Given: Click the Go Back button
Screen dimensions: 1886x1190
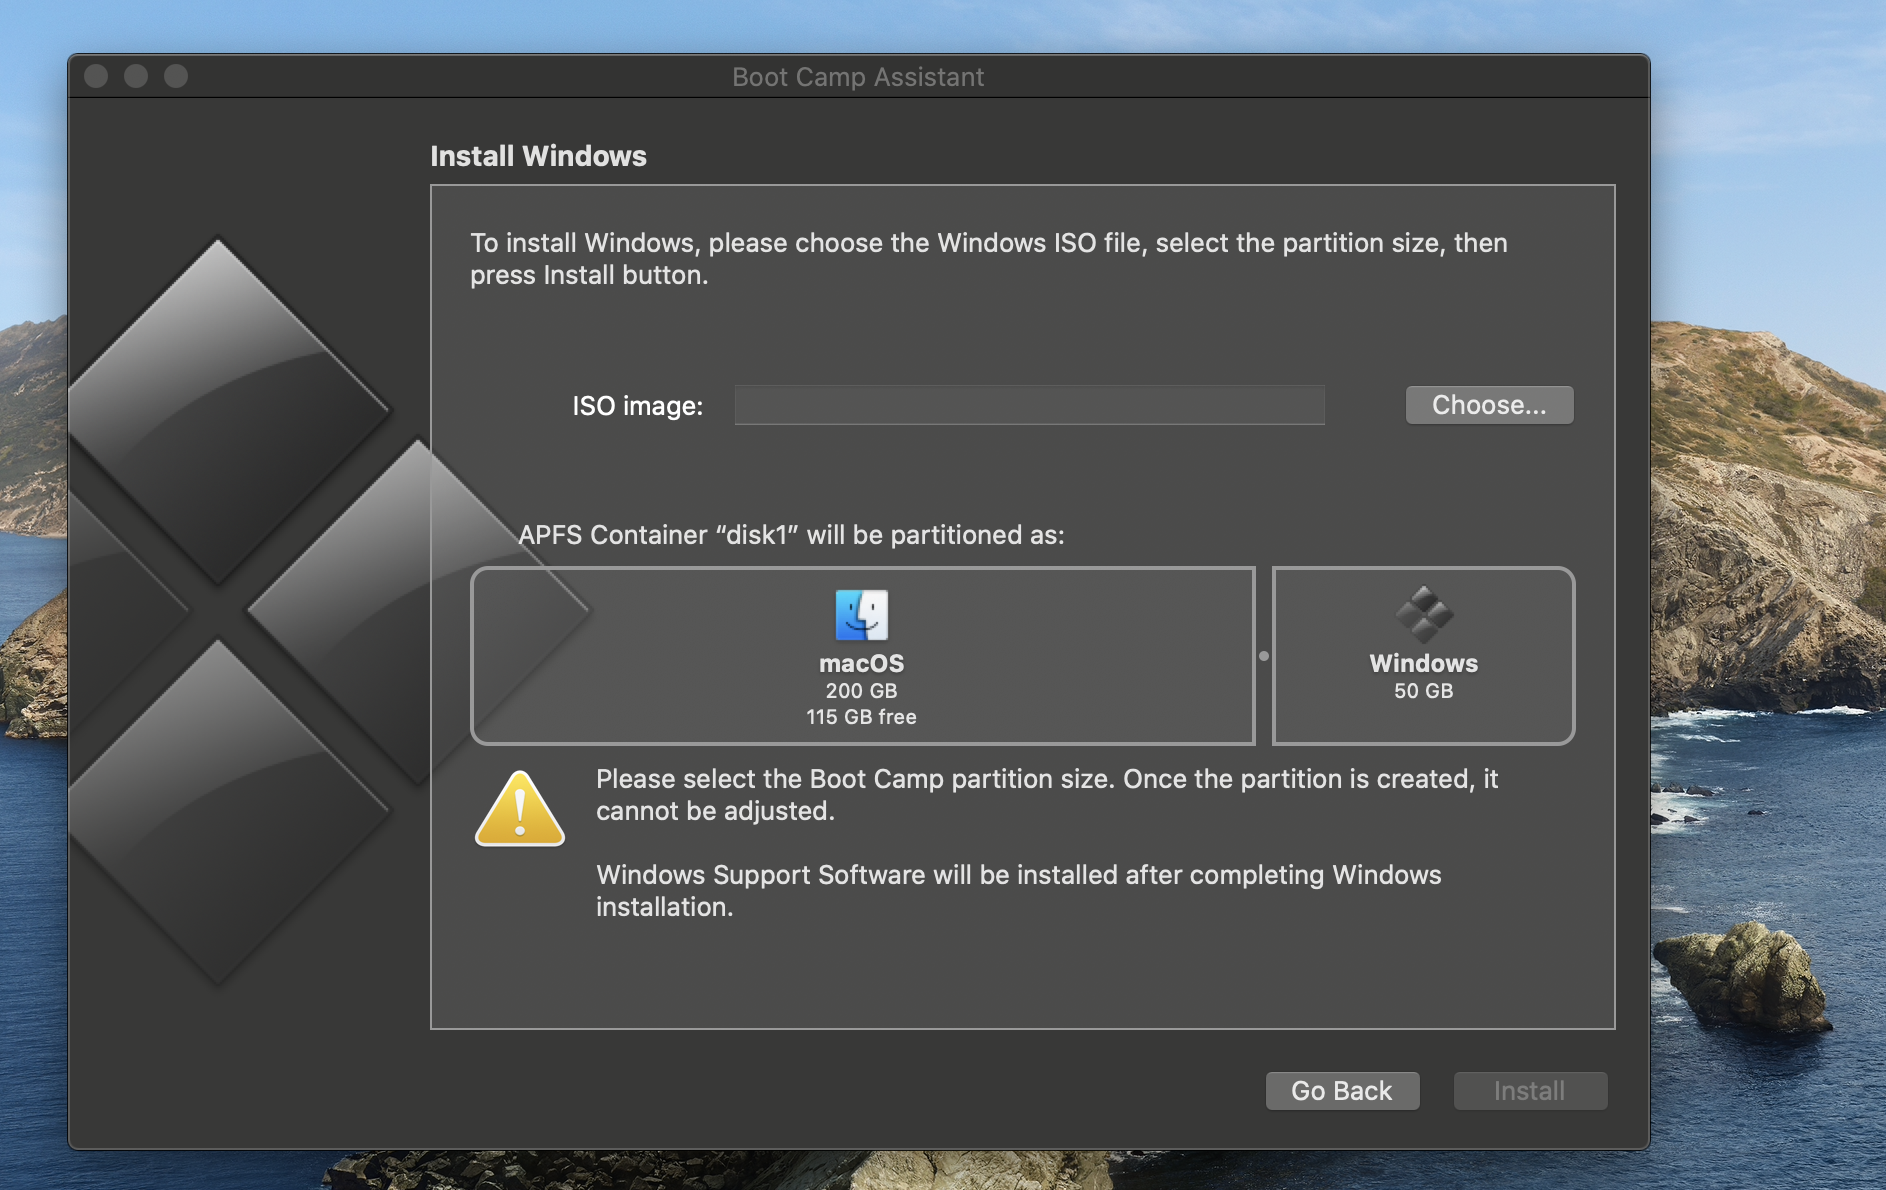Looking at the screenshot, I should [x=1342, y=1091].
